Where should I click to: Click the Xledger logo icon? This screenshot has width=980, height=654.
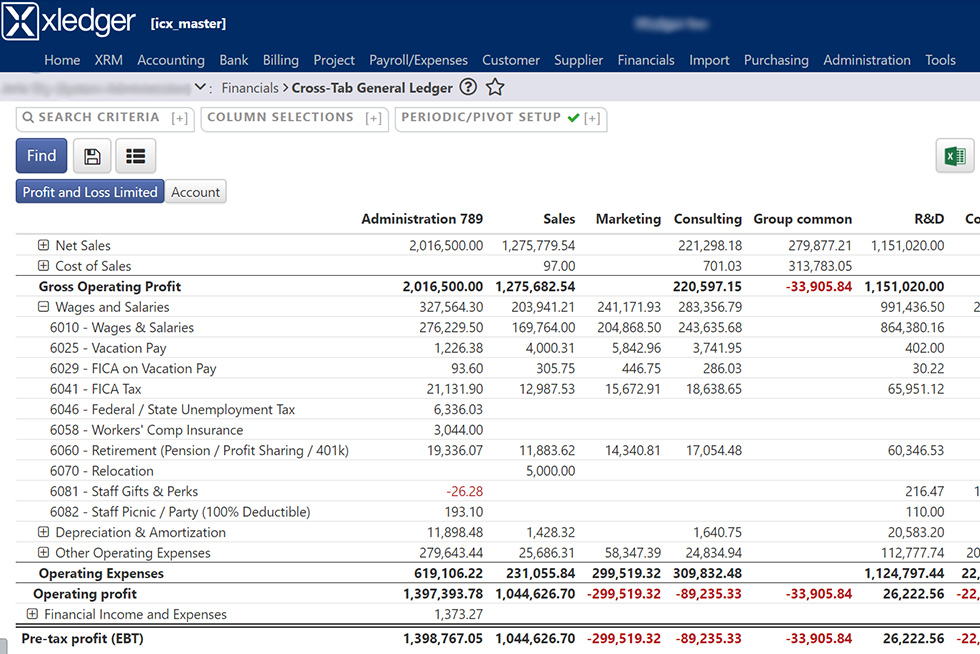pos(20,21)
